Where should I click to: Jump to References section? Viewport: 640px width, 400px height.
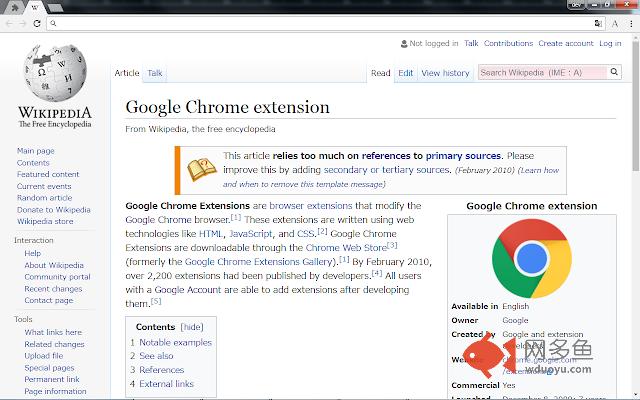click(162, 370)
